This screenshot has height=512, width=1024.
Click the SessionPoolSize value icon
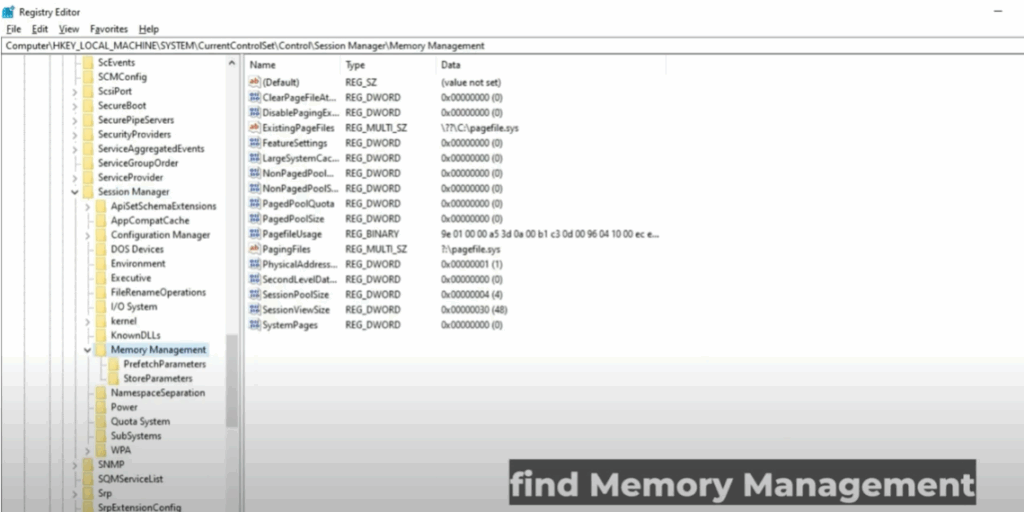[255, 295]
